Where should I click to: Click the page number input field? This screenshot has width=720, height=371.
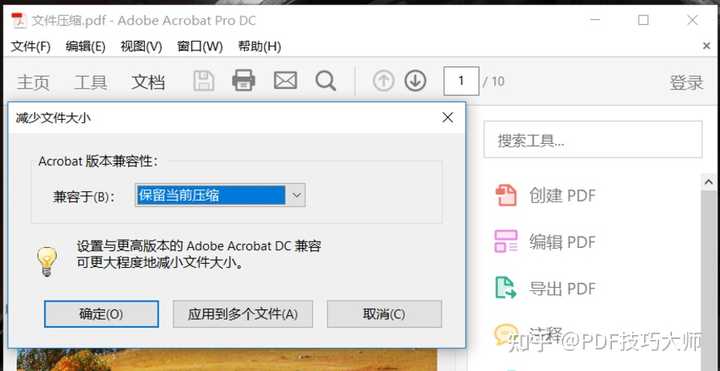[x=461, y=81]
